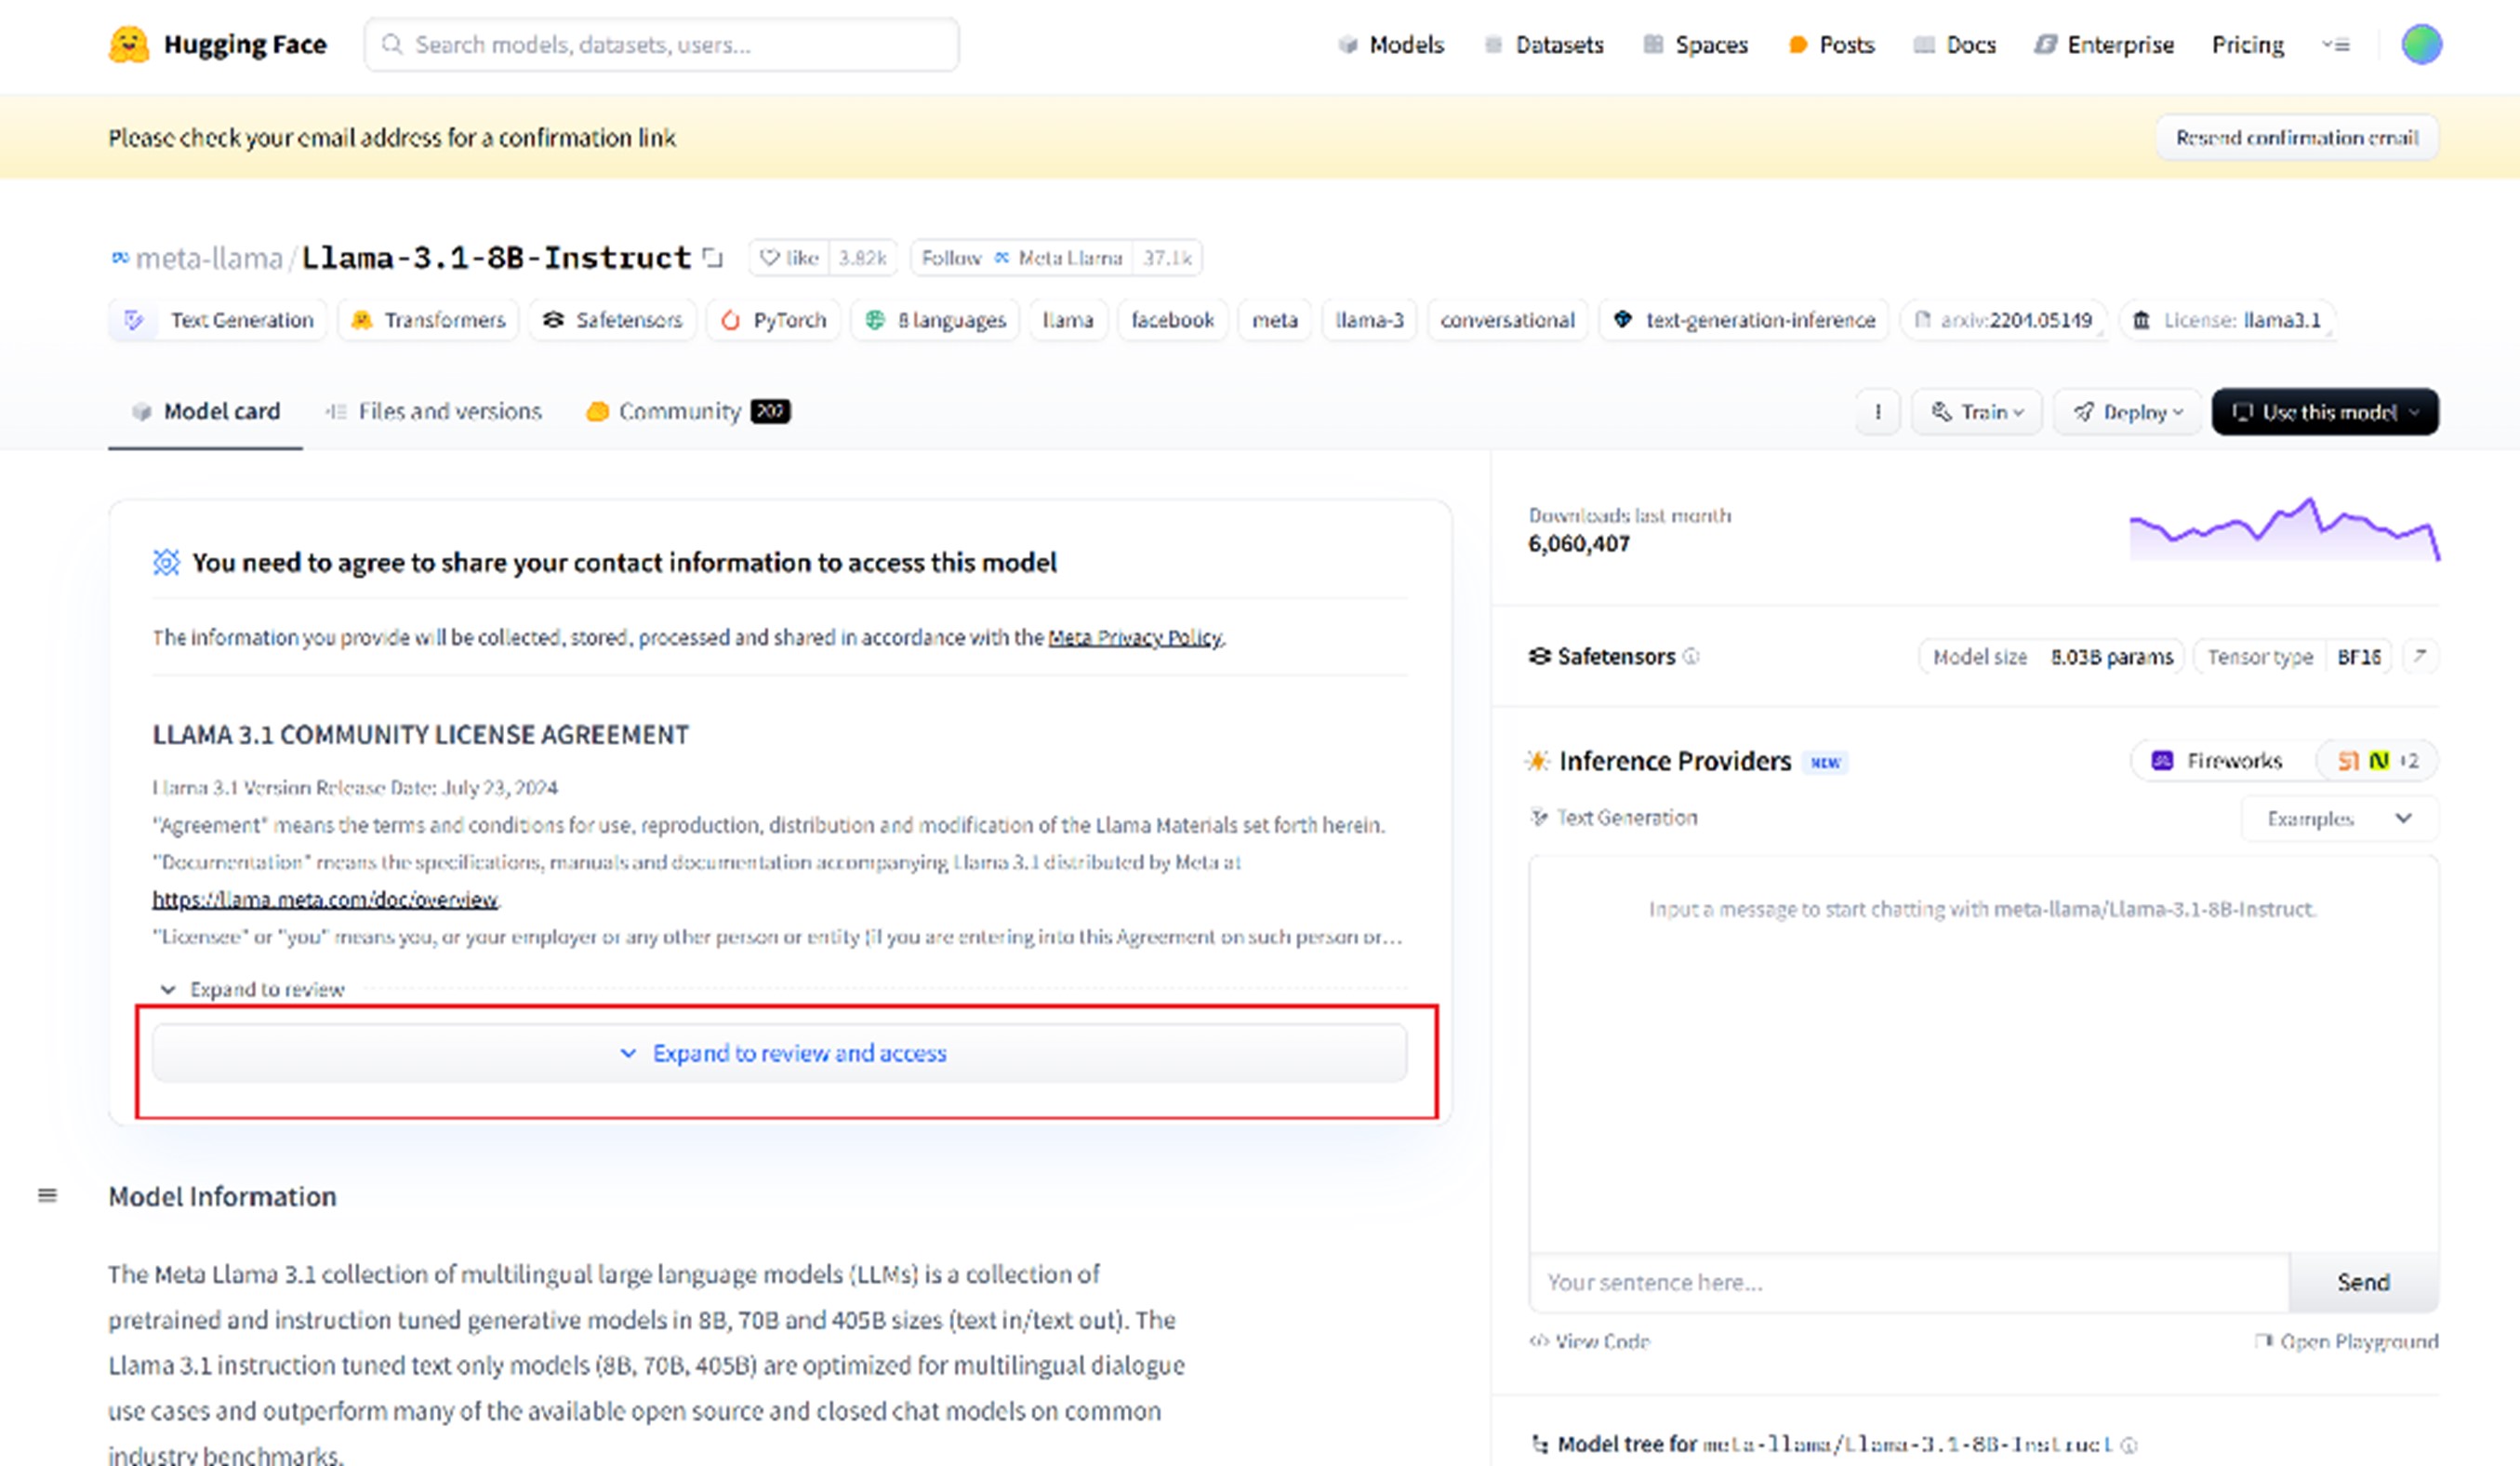Click Resend confirmation email button
Viewport: 2520px width, 1466px height.
(2296, 137)
